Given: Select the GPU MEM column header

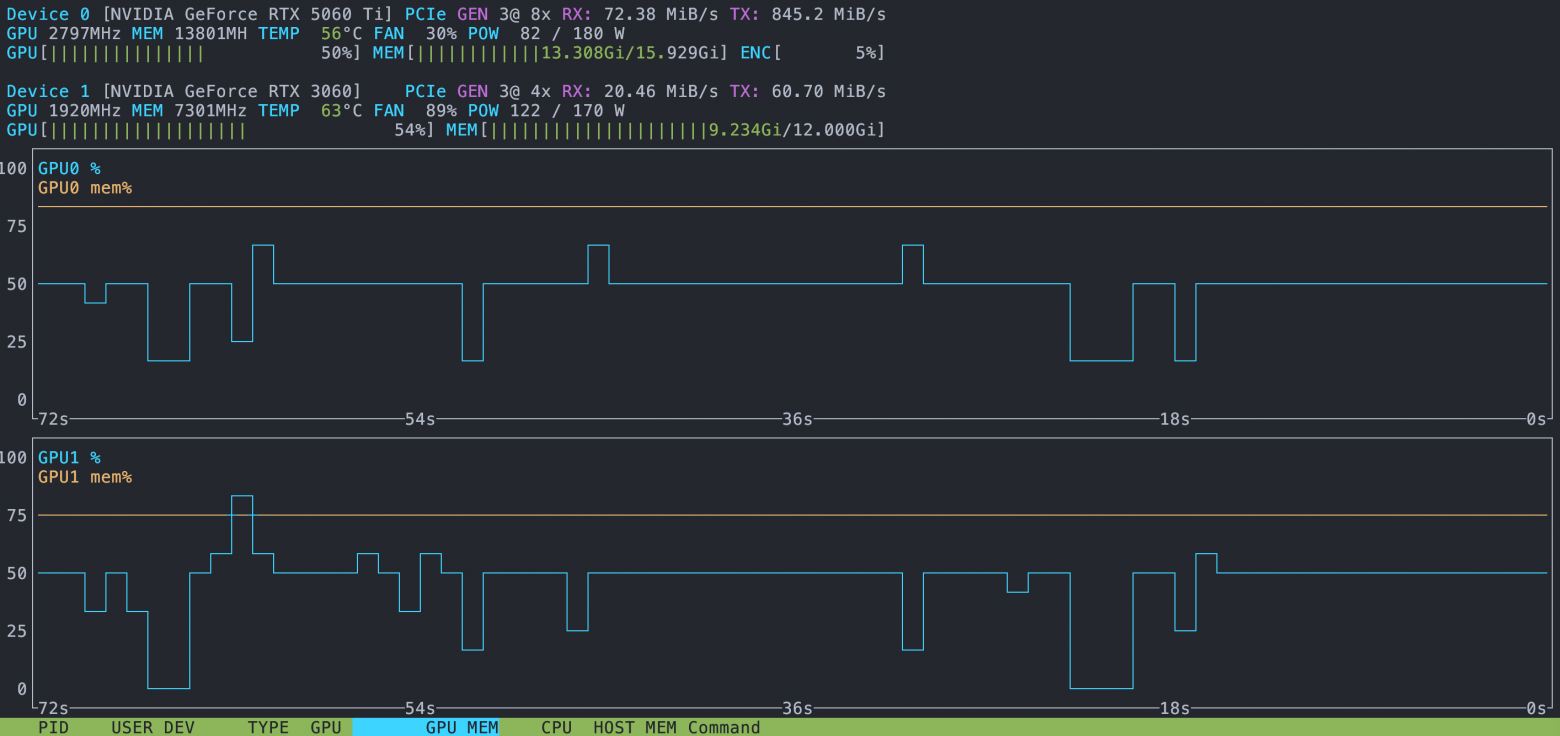Looking at the screenshot, I should pyautogui.click(x=462, y=727).
